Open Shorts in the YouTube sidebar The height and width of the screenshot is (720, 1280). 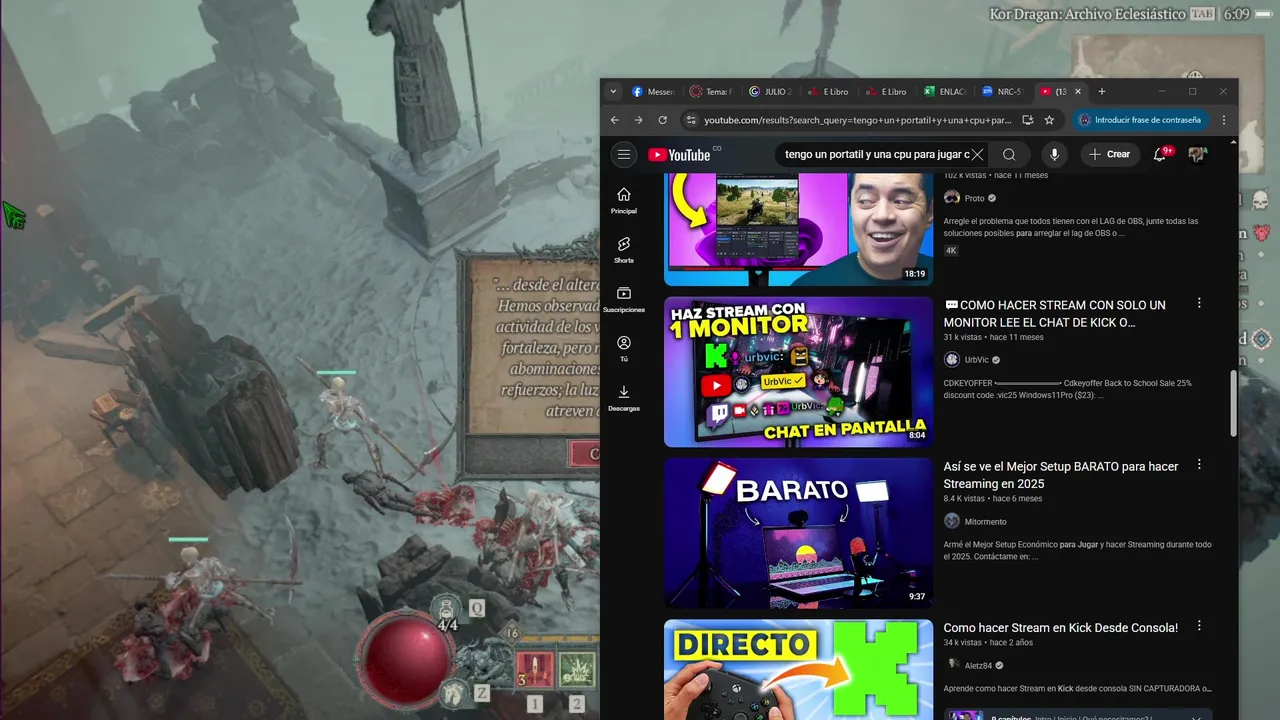coord(624,250)
